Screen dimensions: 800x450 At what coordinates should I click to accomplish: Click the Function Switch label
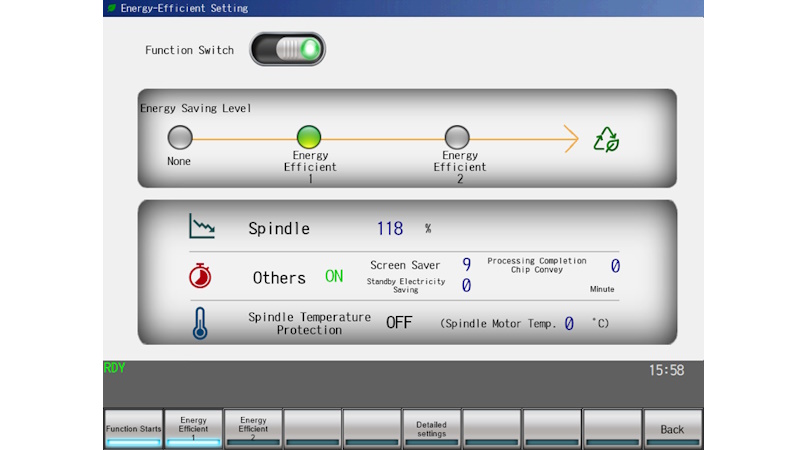pyautogui.click(x=189, y=50)
